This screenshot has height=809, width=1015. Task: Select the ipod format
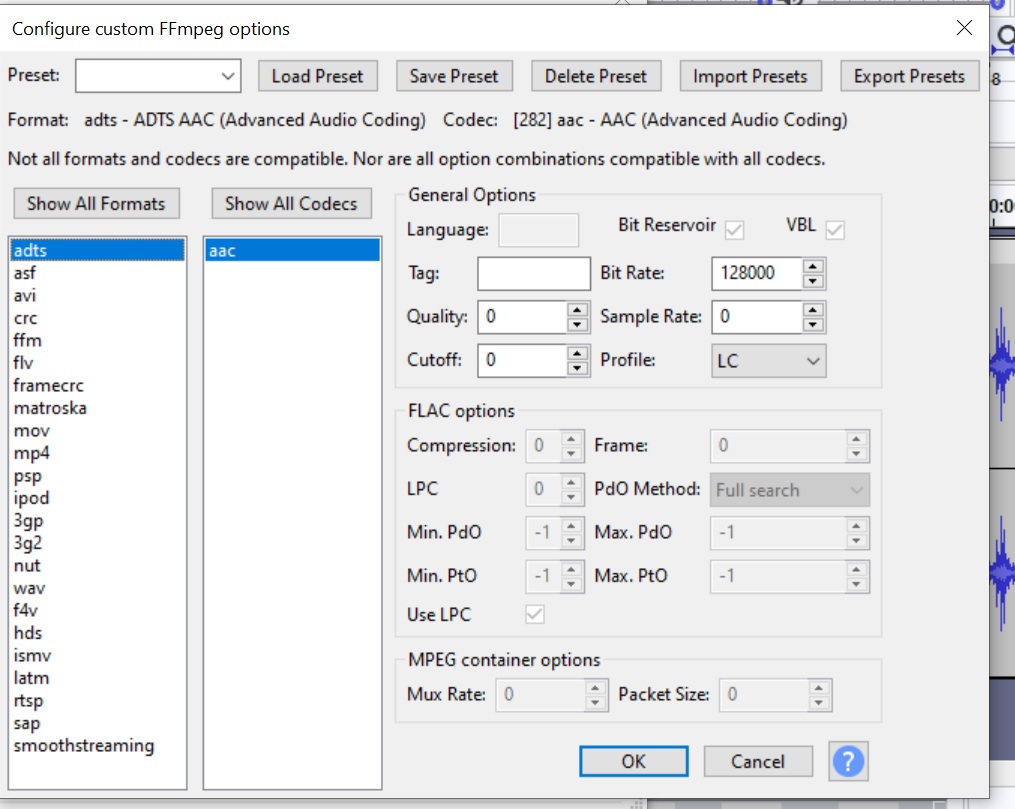97,498
